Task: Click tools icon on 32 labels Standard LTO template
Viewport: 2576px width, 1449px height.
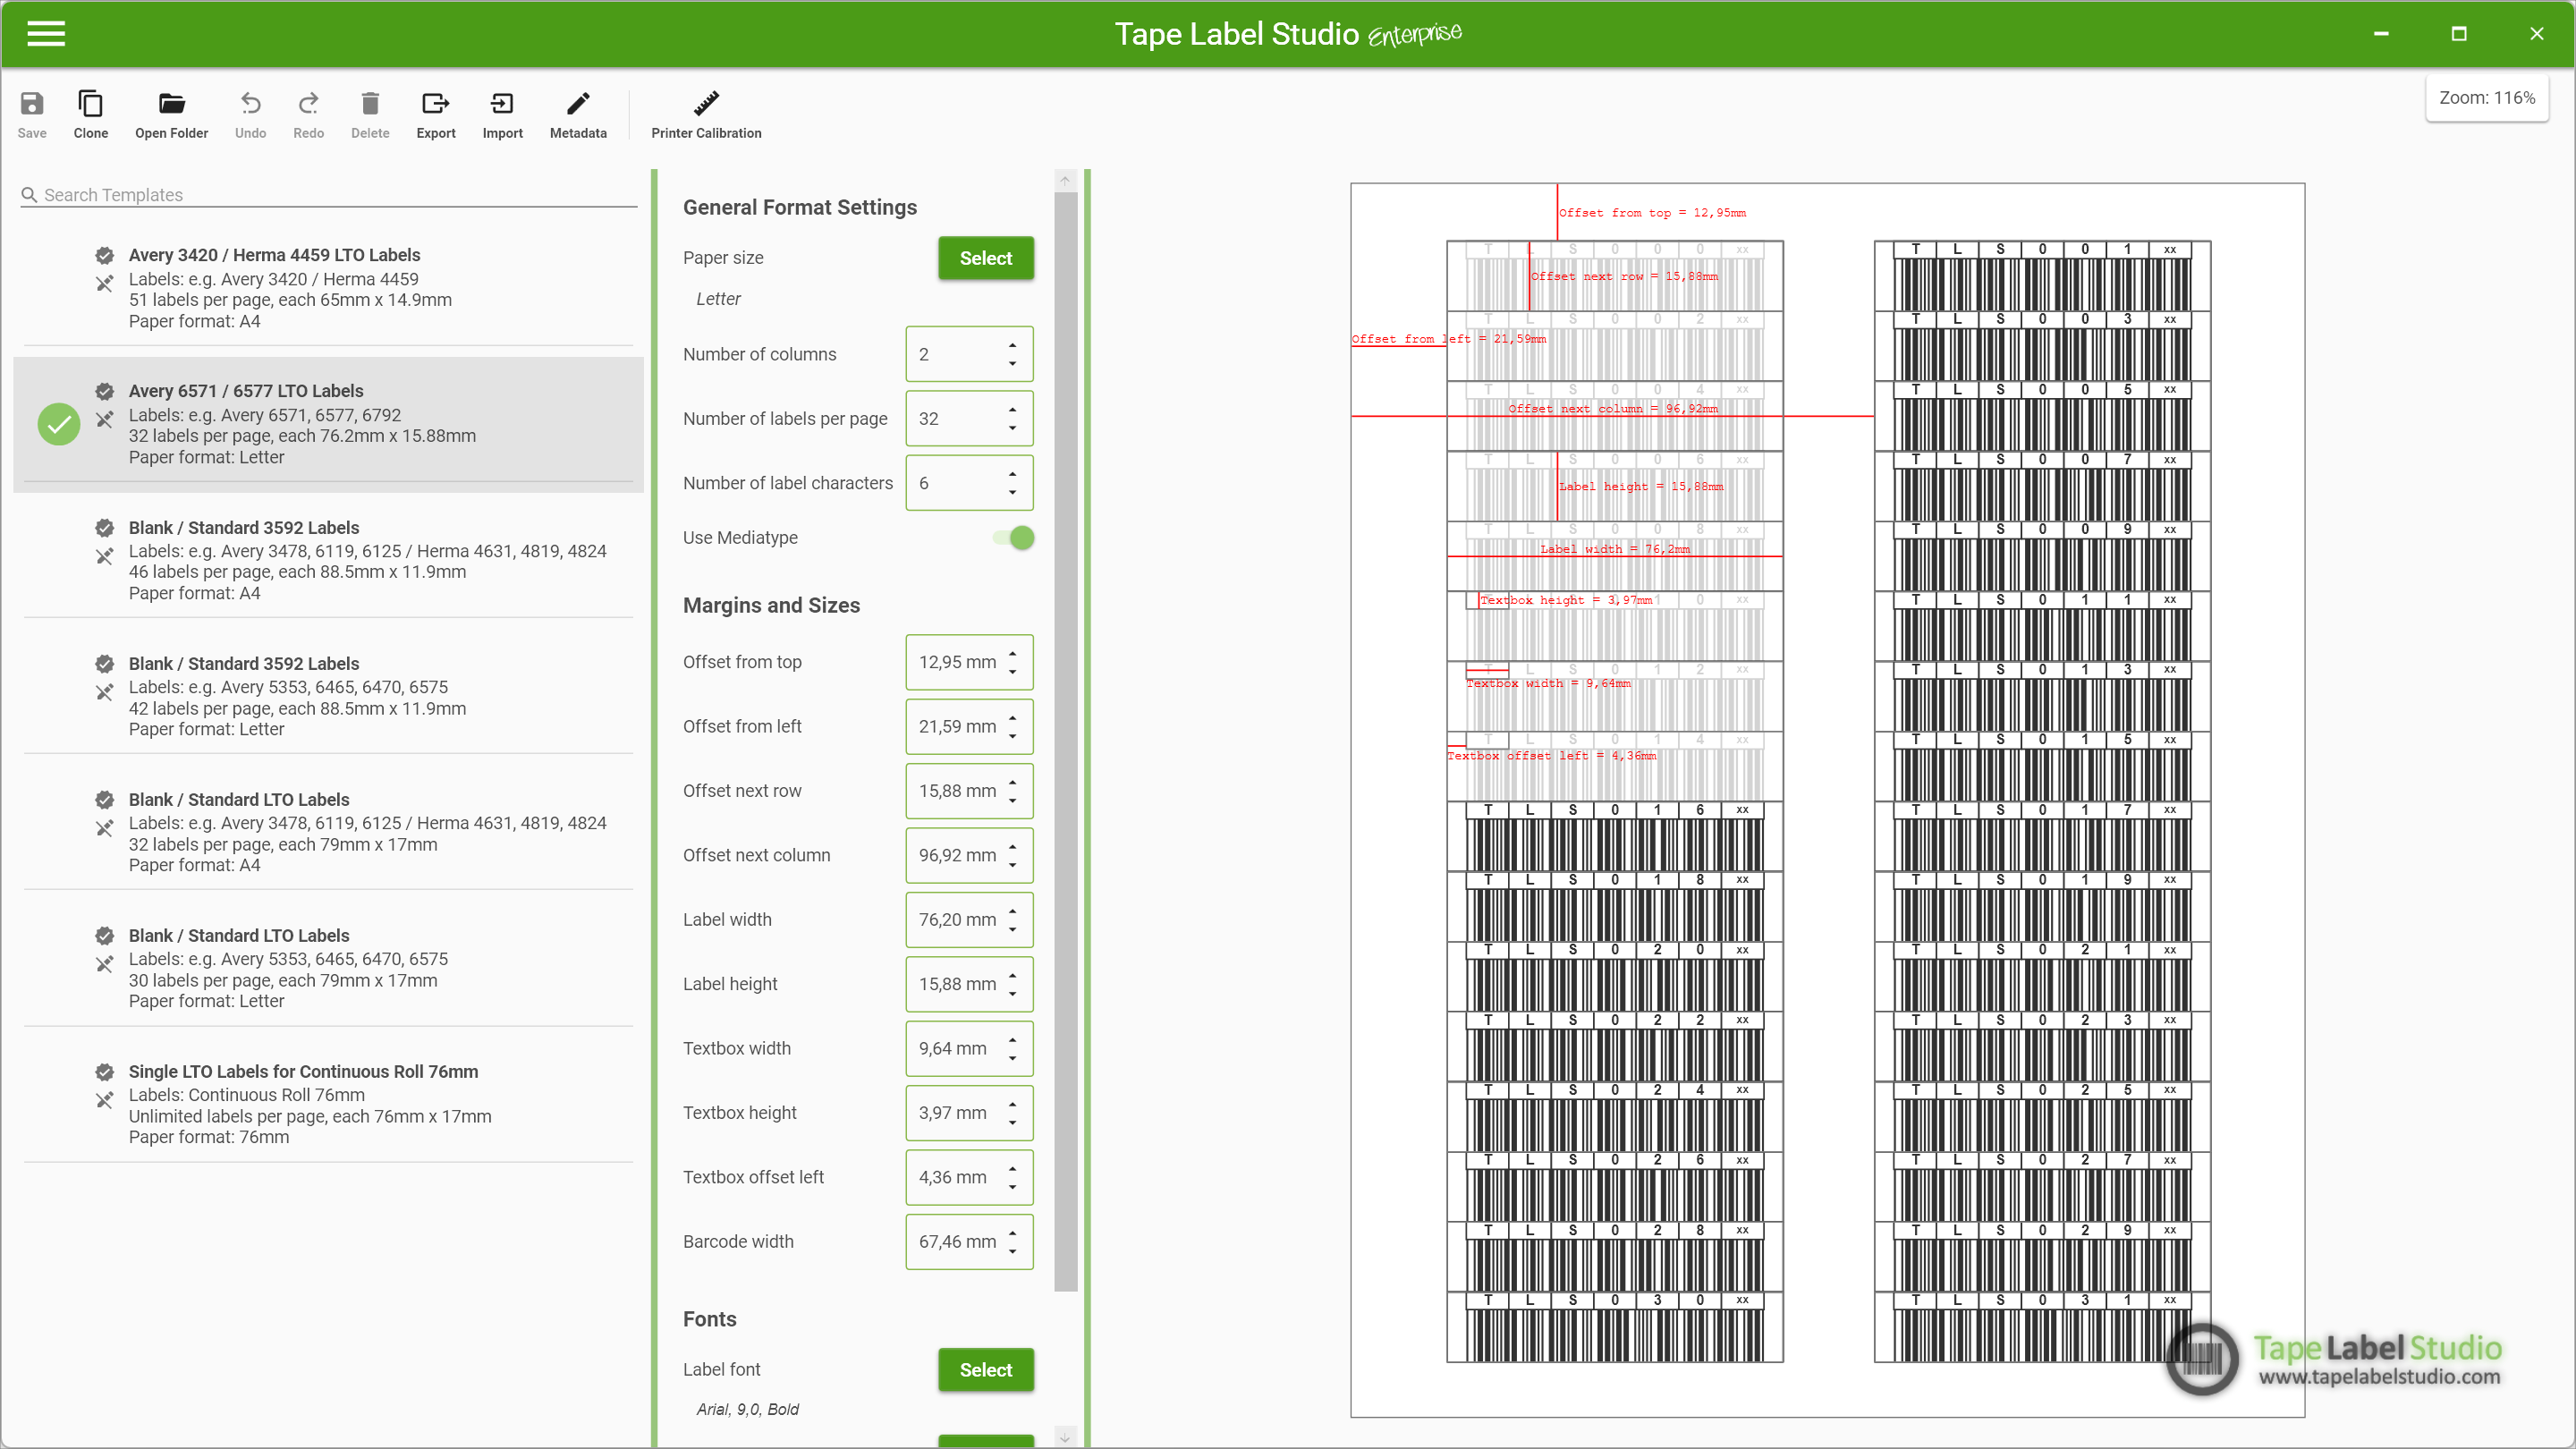Action: [104, 829]
